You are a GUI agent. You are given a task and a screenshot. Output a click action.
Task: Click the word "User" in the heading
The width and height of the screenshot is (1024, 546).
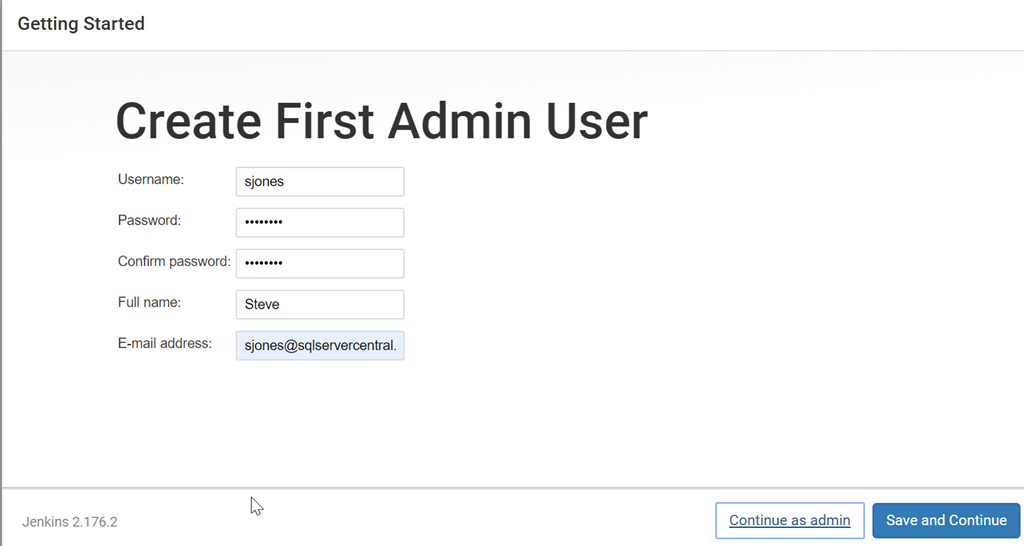pos(597,122)
